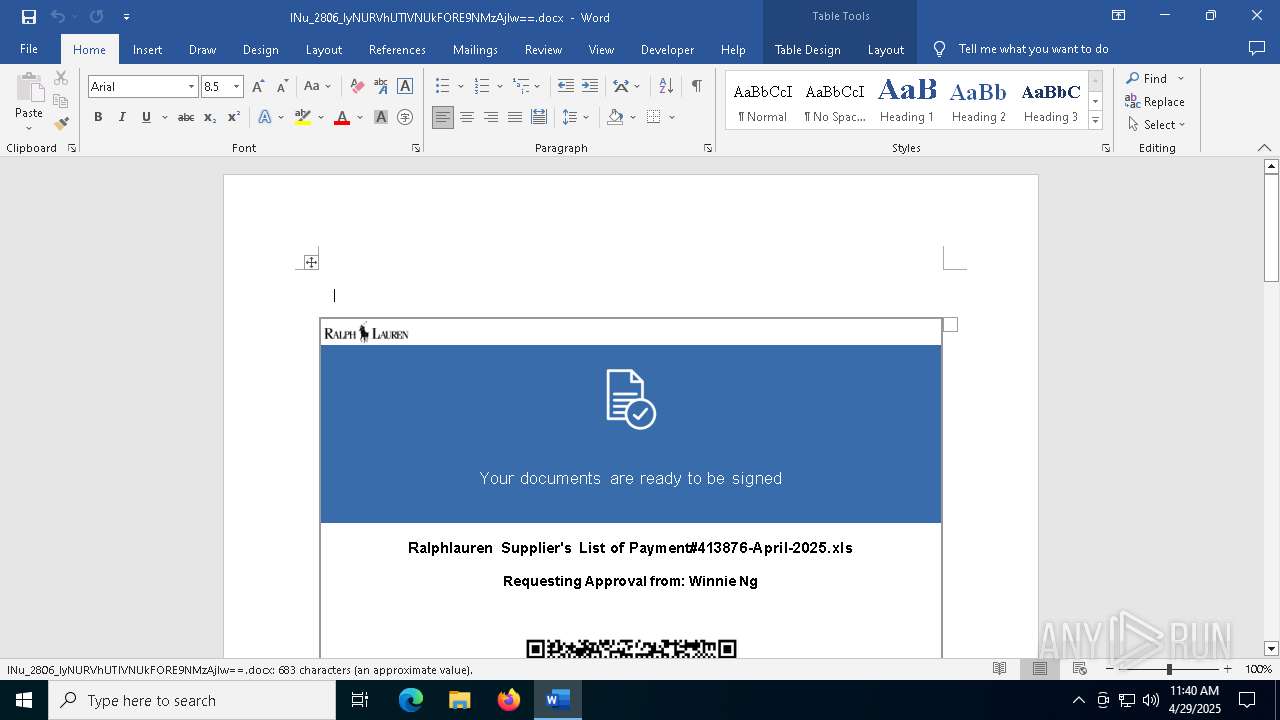Click the Windows search box
Viewport: 1280px width, 720px height.
tap(192, 700)
